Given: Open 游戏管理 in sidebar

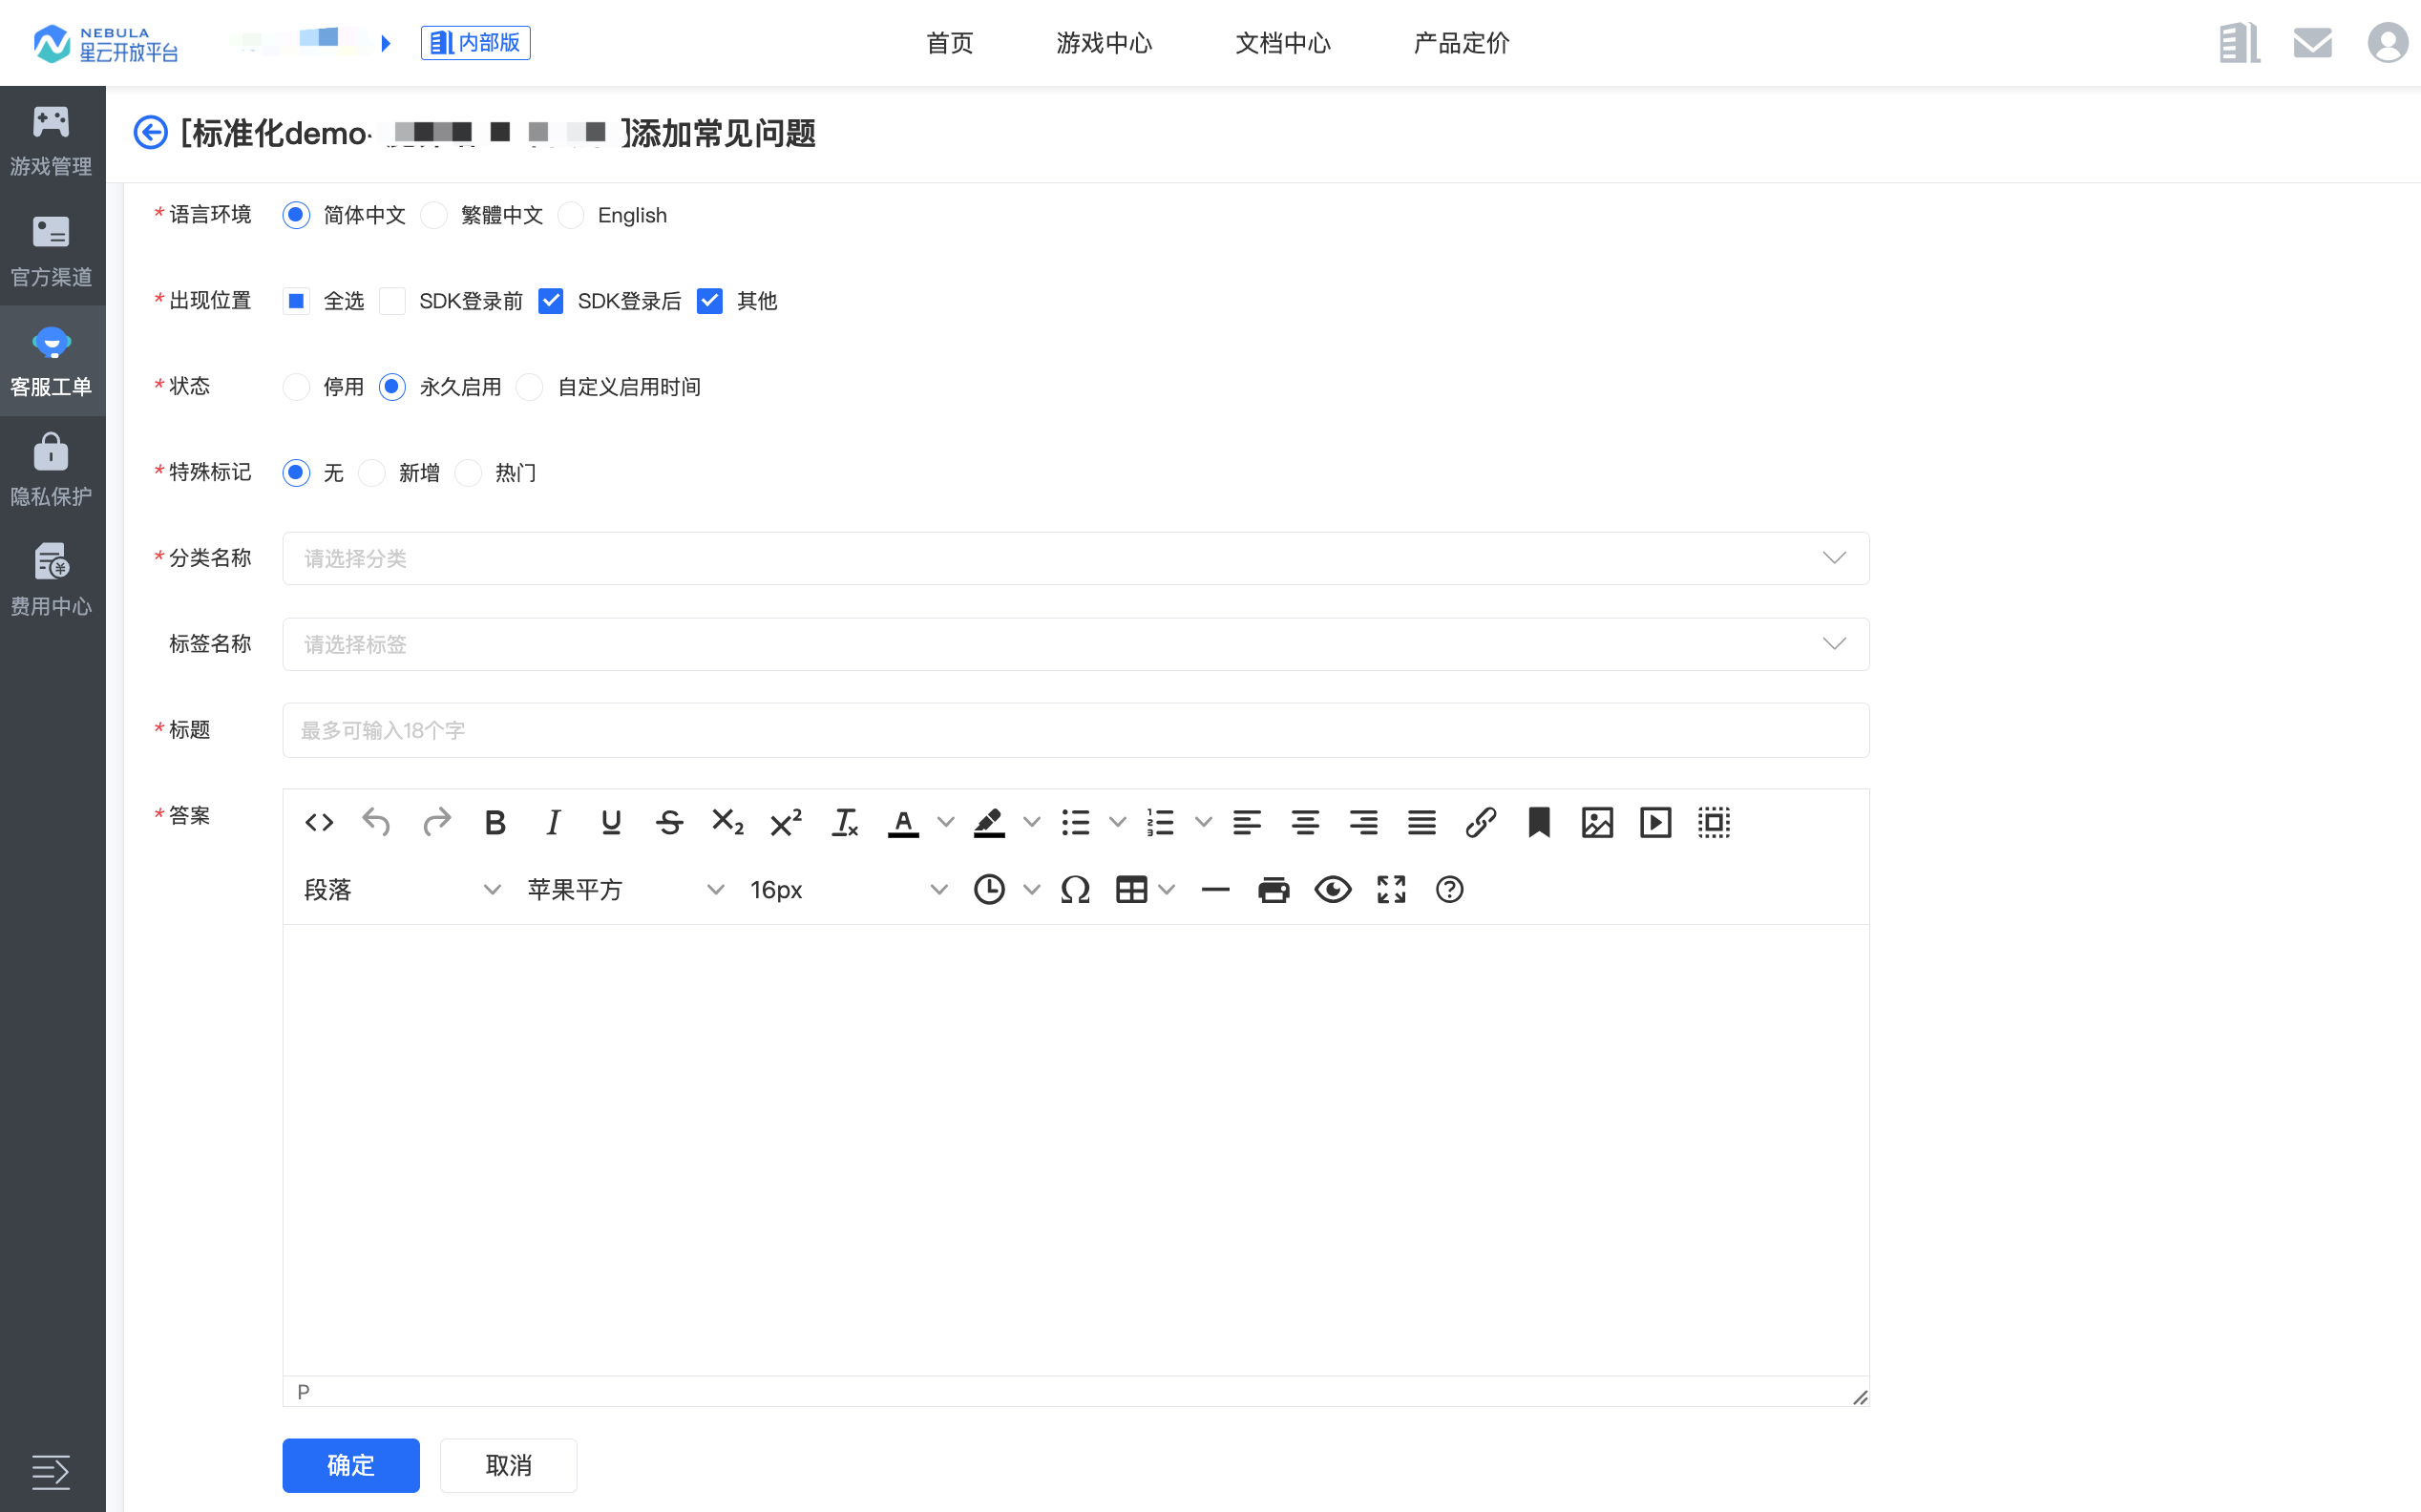Looking at the screenshot, I should point(52,140).
